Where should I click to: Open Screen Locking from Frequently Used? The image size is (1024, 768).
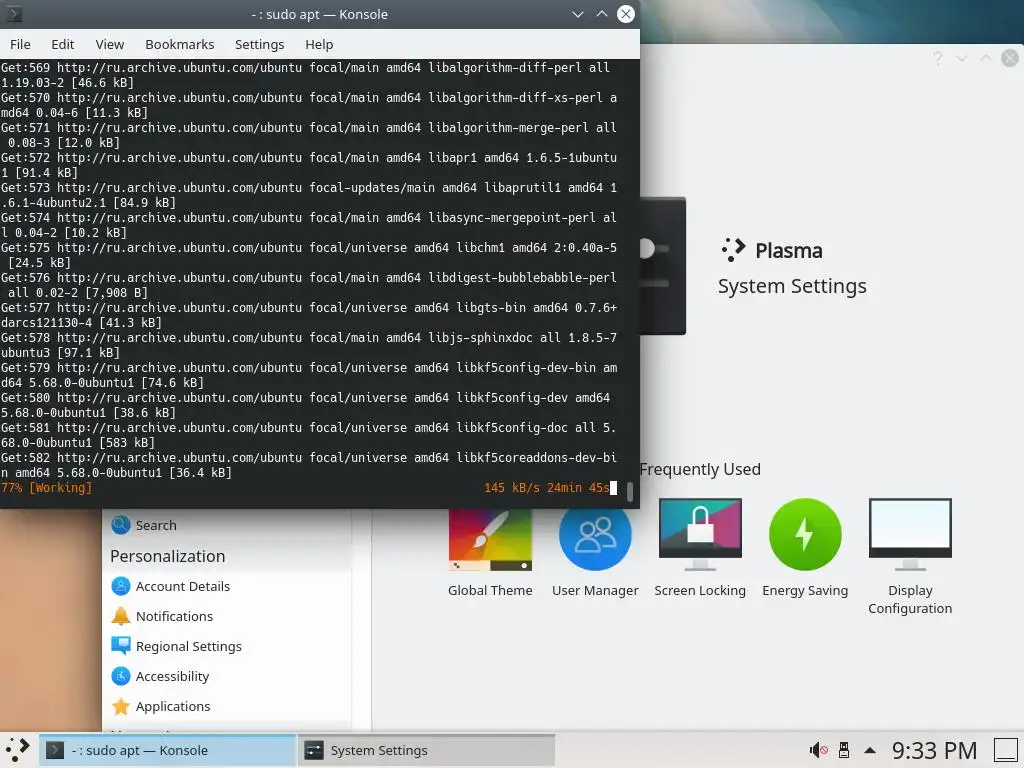(x=700, y=534)
